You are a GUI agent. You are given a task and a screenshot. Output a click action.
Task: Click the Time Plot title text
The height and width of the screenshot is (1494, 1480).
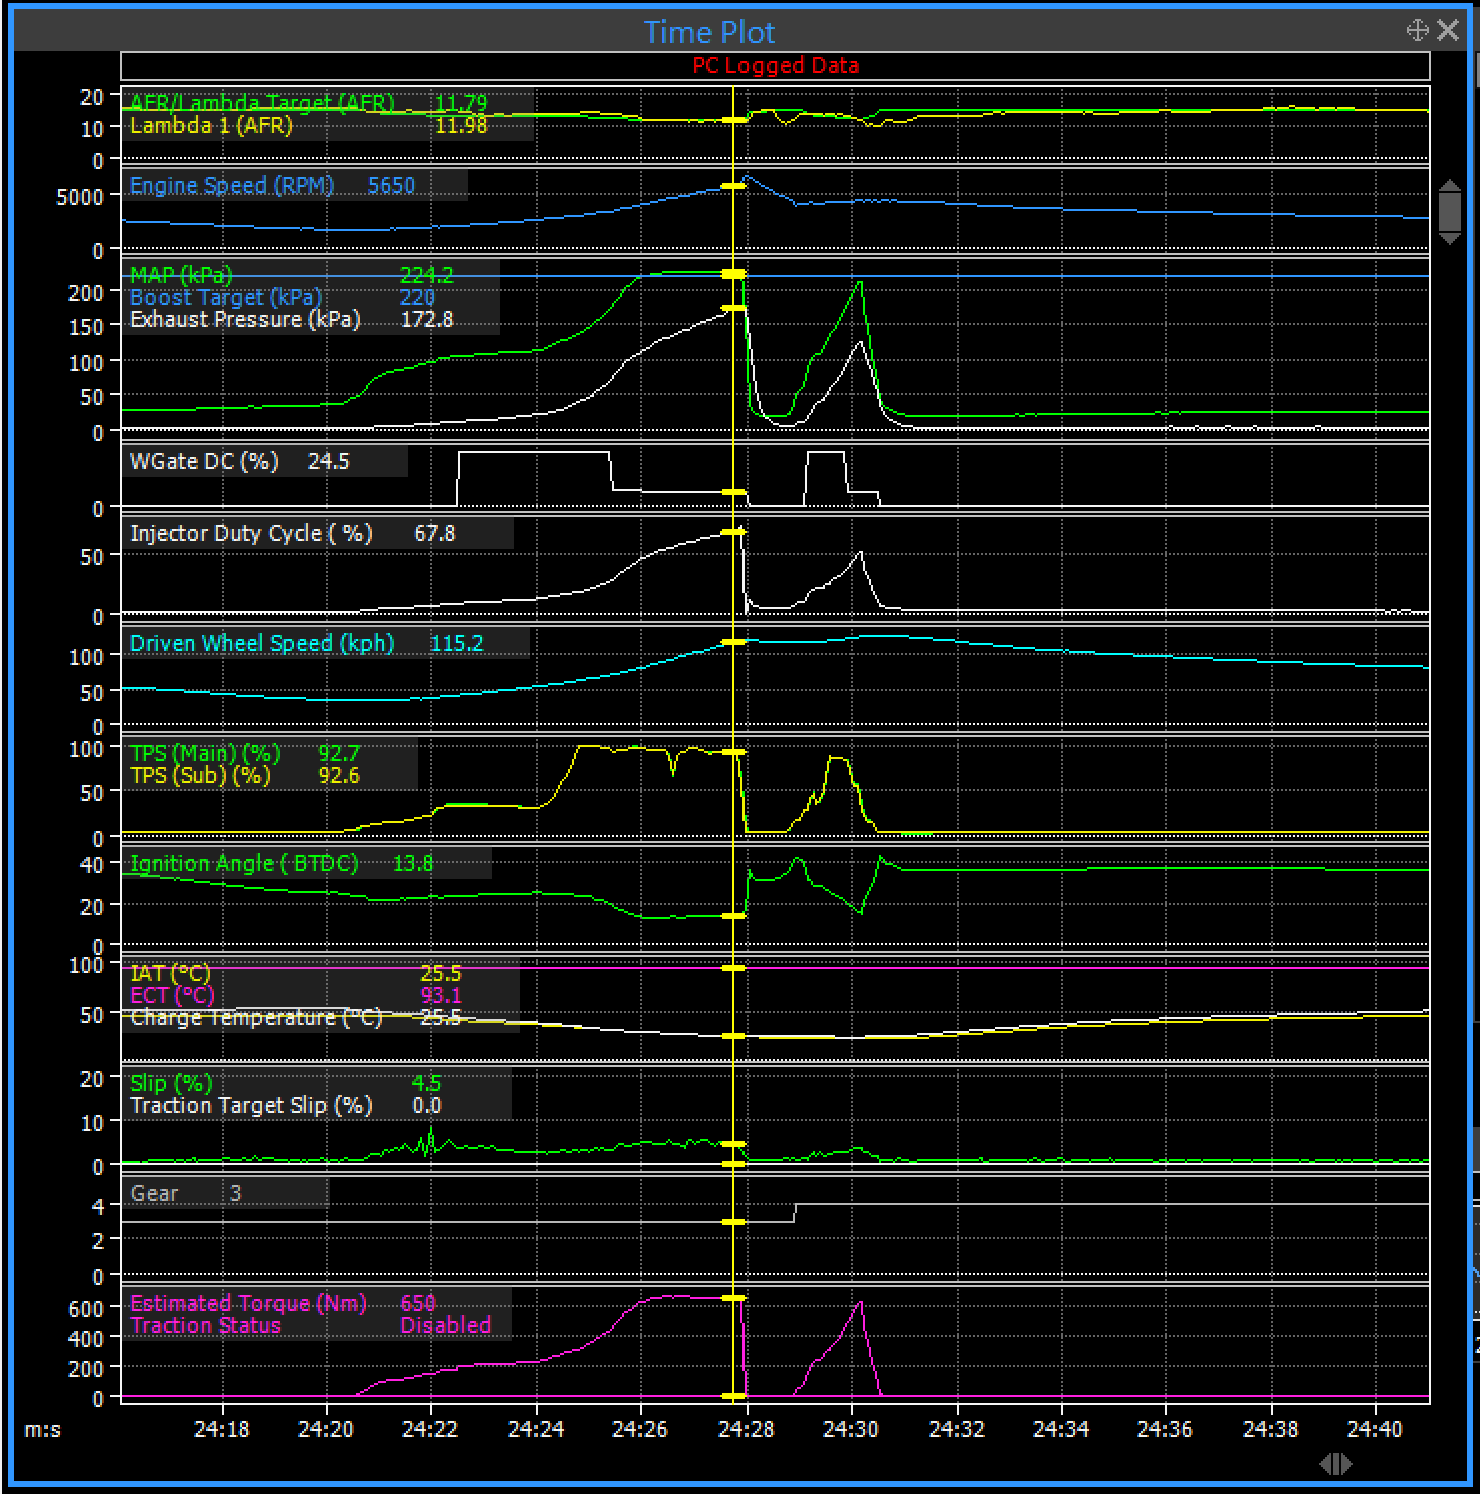click(709, 32)
